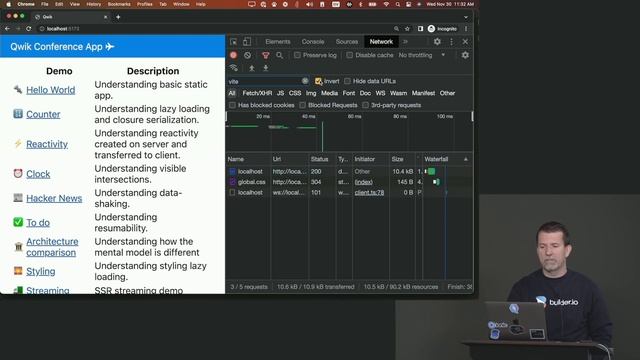The width and height of the screenshot is (640, 360).
Task: Open the Chrome File menu
Action: pyautogui.click(x=44, y=4)
